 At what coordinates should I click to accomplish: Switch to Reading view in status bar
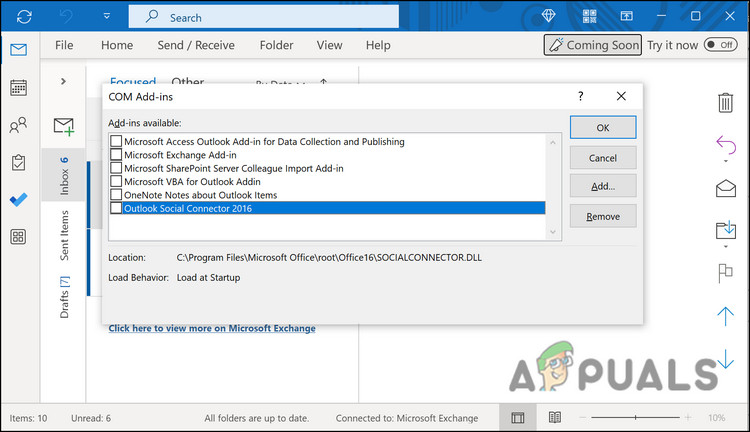[554, 418]
